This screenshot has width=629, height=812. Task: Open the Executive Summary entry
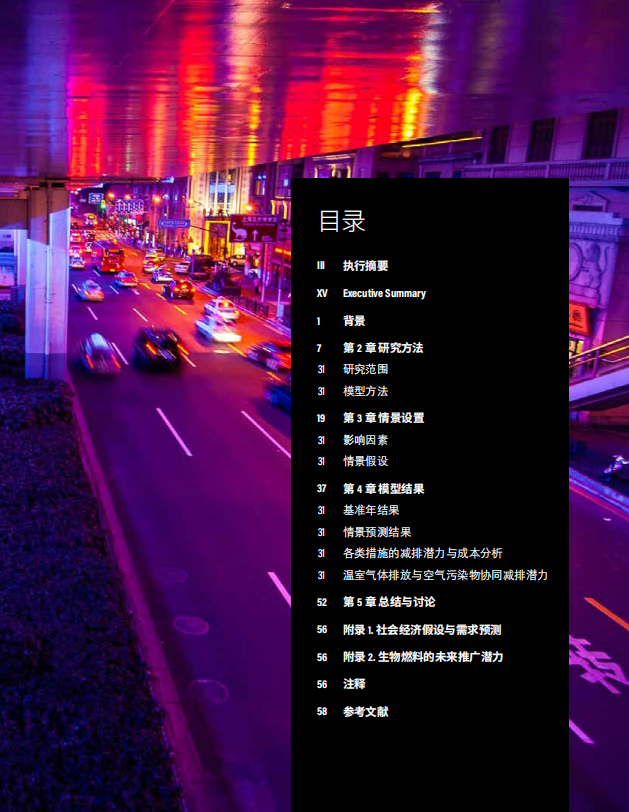tap(384, 294)
